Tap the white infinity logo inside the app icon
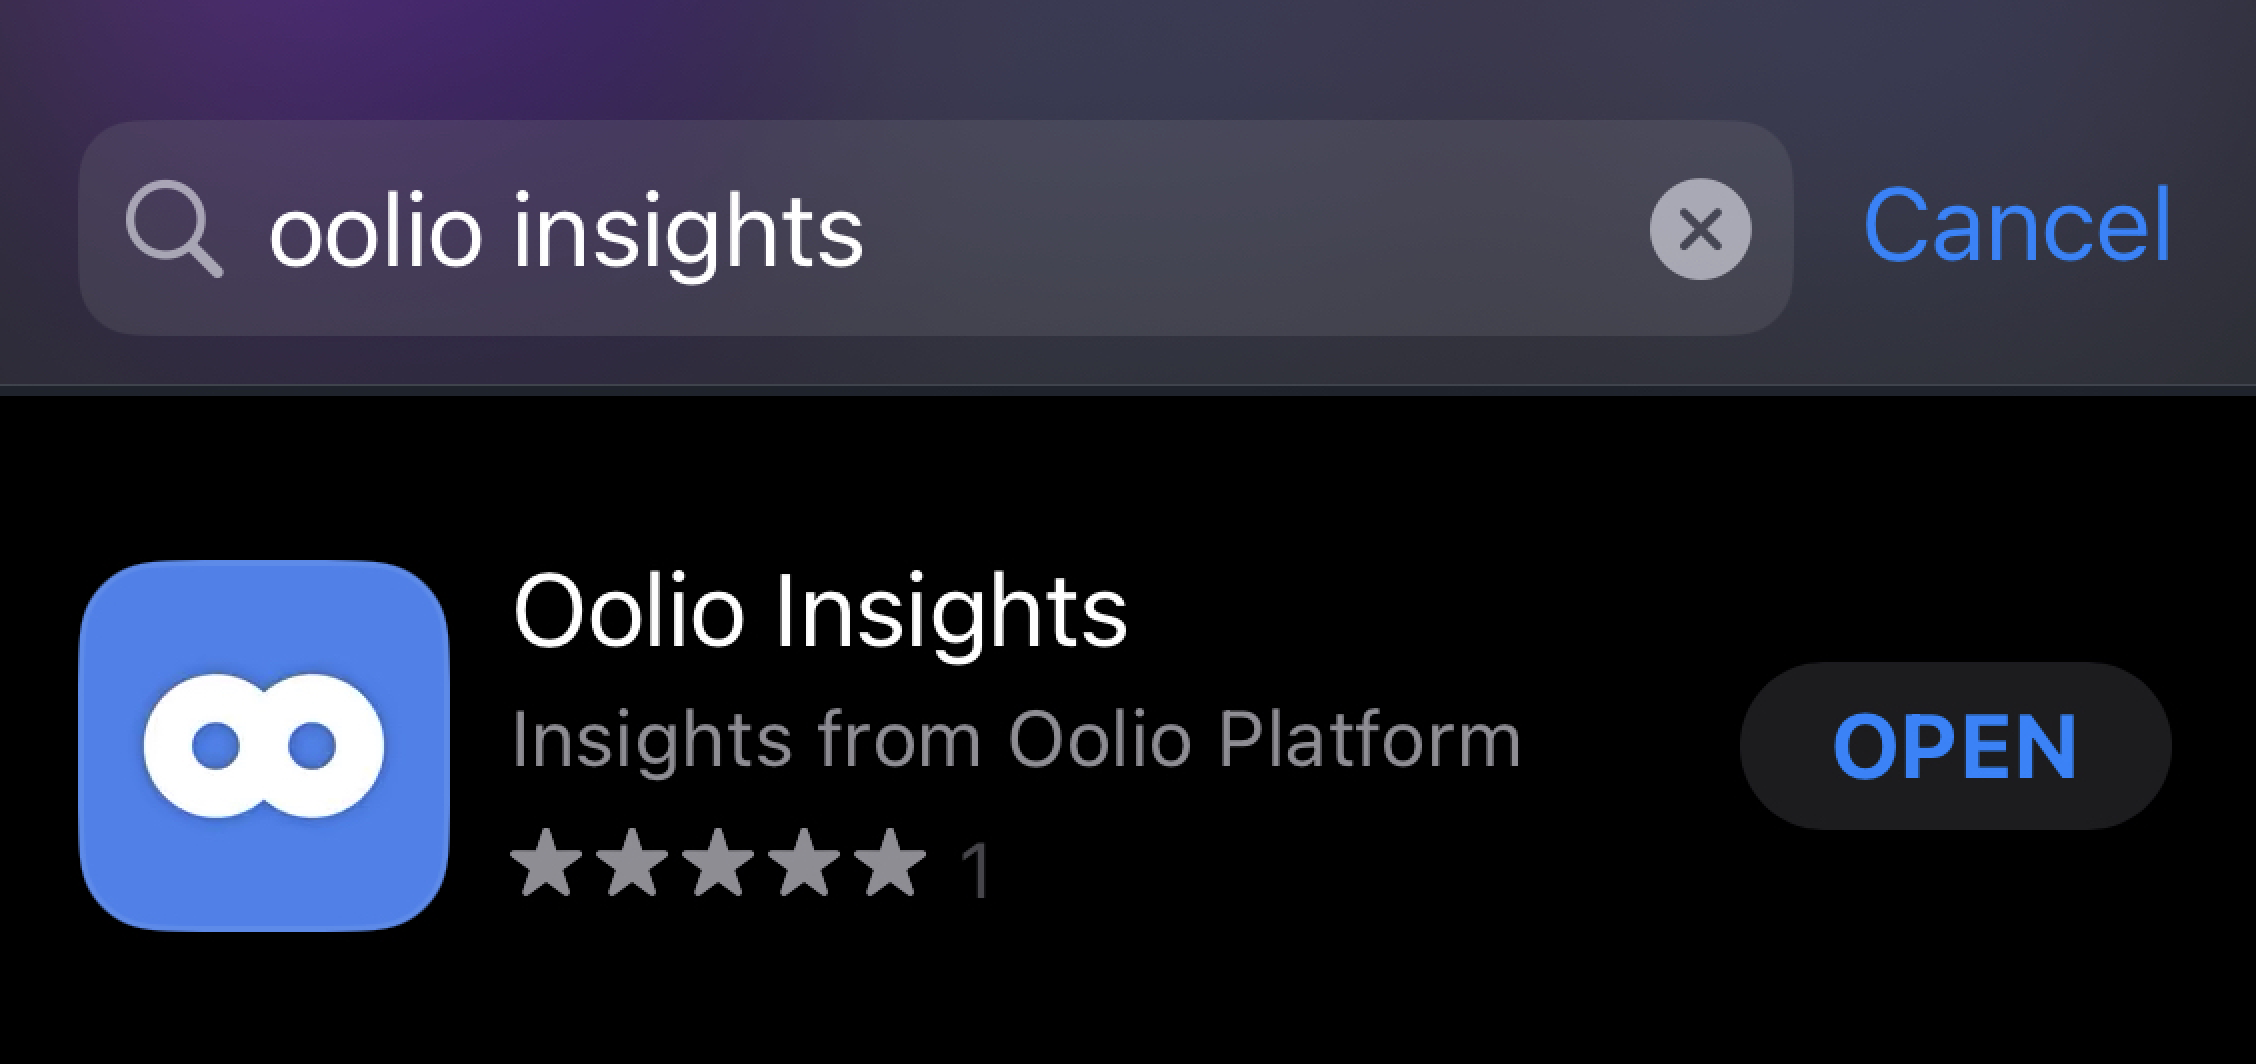2256x1064 pixels. (x=264, y=746)
